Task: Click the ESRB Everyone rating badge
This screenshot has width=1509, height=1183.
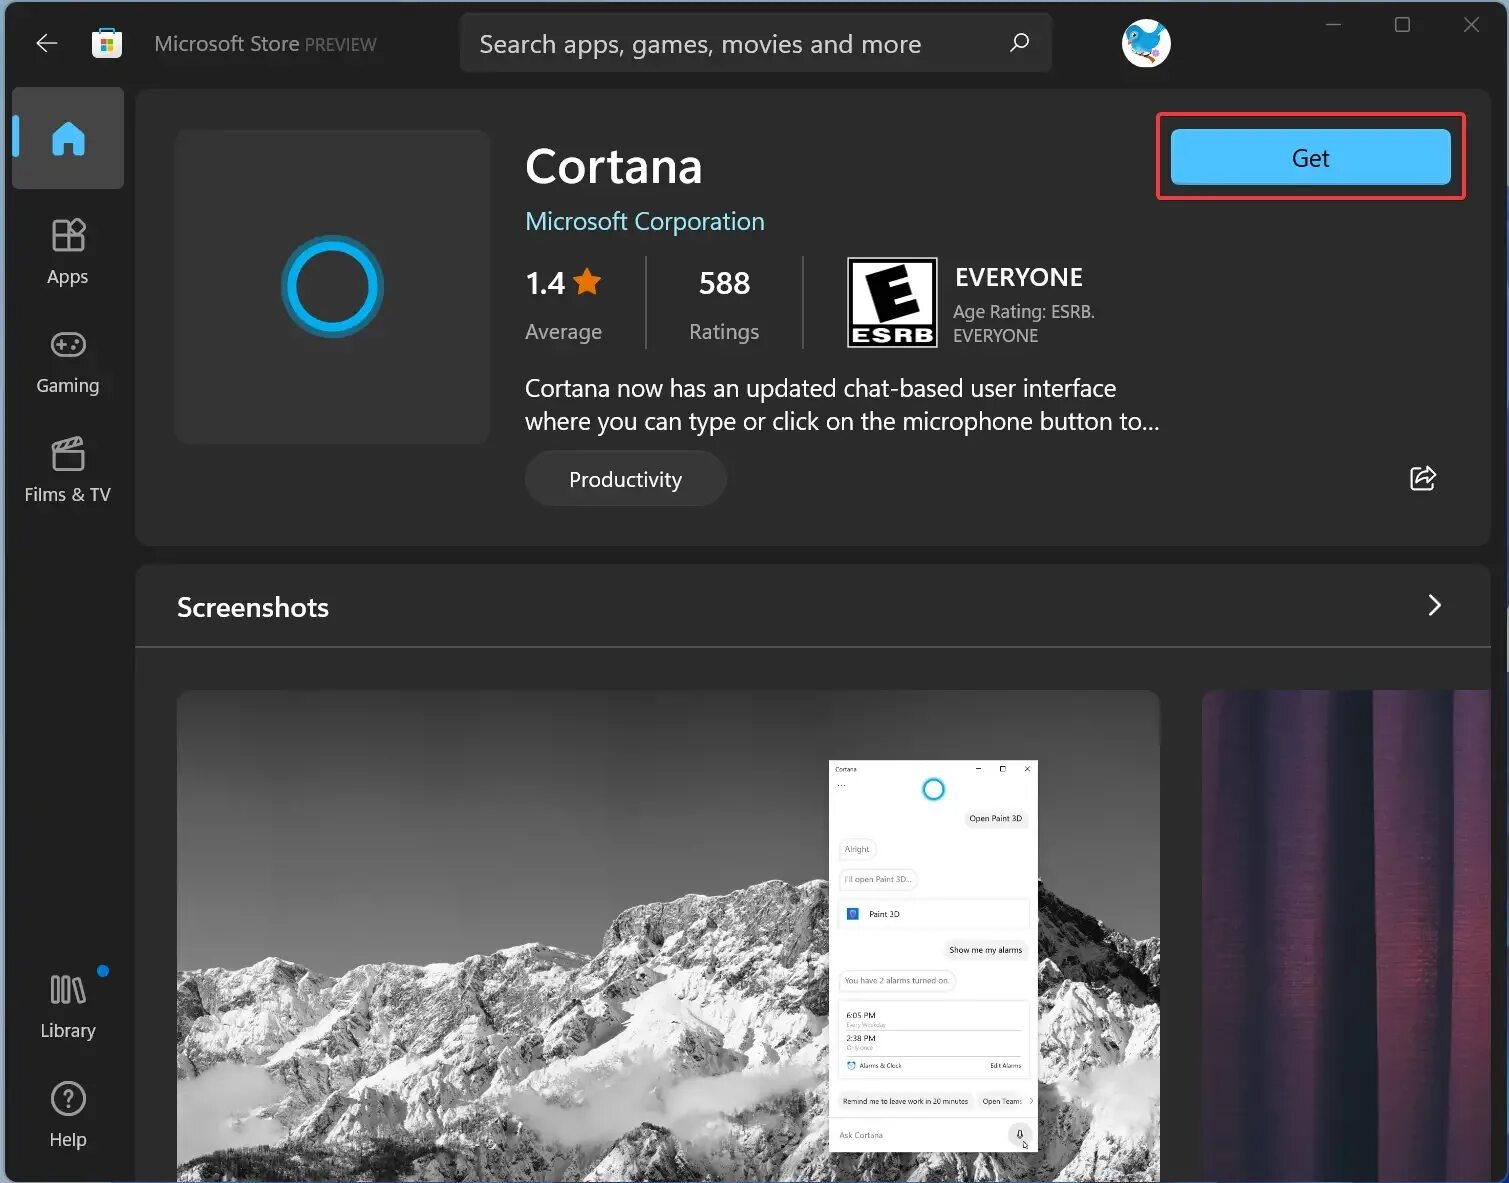Action: 892,302
